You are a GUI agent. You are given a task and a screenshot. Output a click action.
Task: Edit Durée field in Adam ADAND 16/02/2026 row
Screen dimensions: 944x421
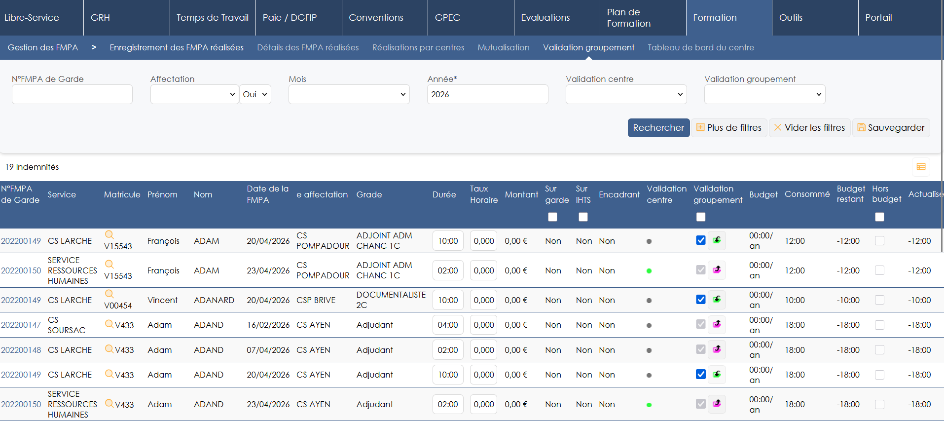448,325
